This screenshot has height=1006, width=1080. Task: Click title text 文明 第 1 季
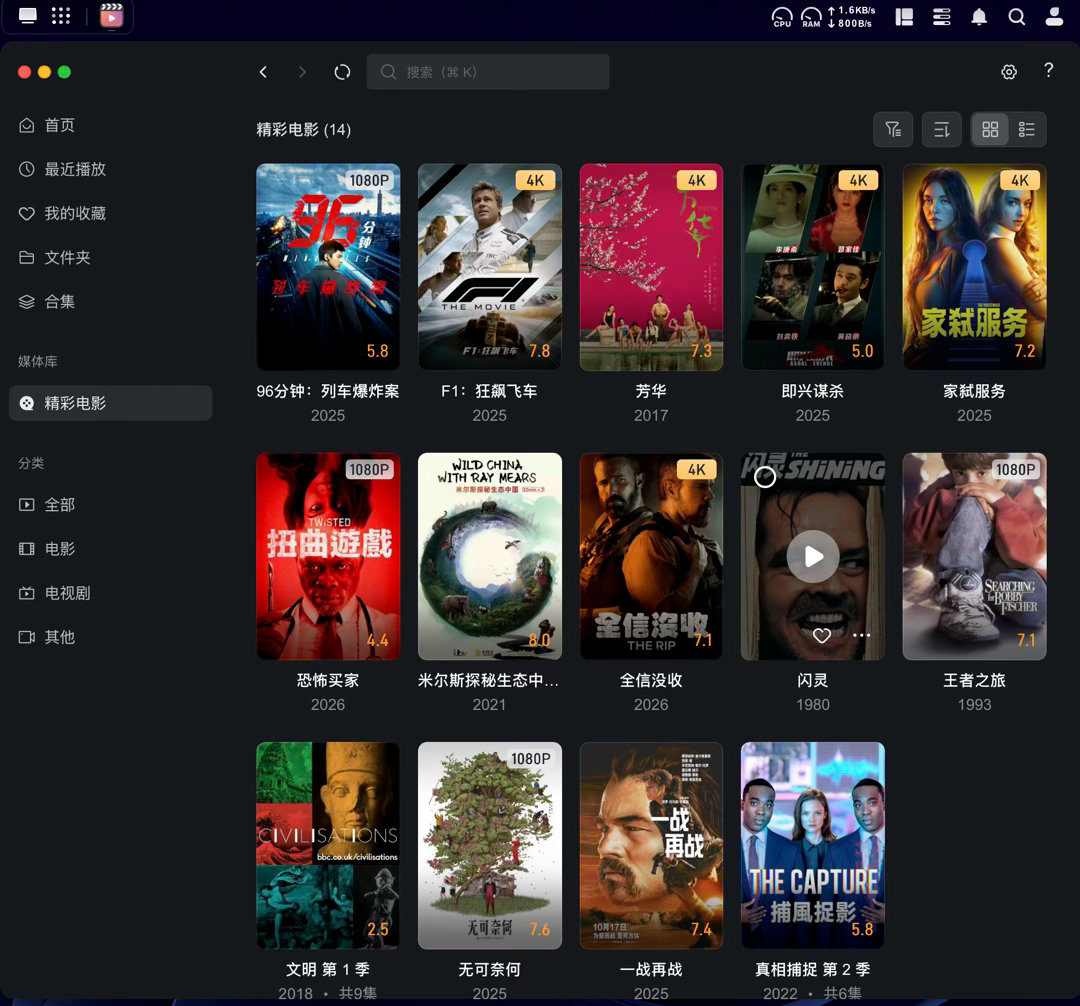328,970
